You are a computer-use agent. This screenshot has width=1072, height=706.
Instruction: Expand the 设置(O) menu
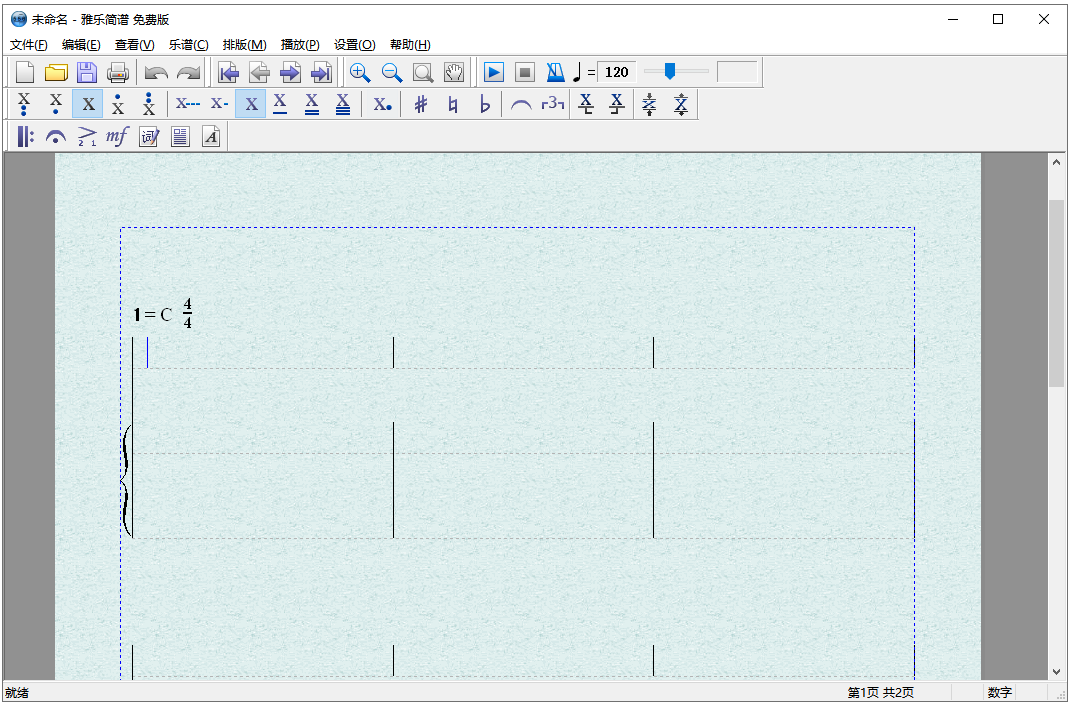[x=354, y=44]
